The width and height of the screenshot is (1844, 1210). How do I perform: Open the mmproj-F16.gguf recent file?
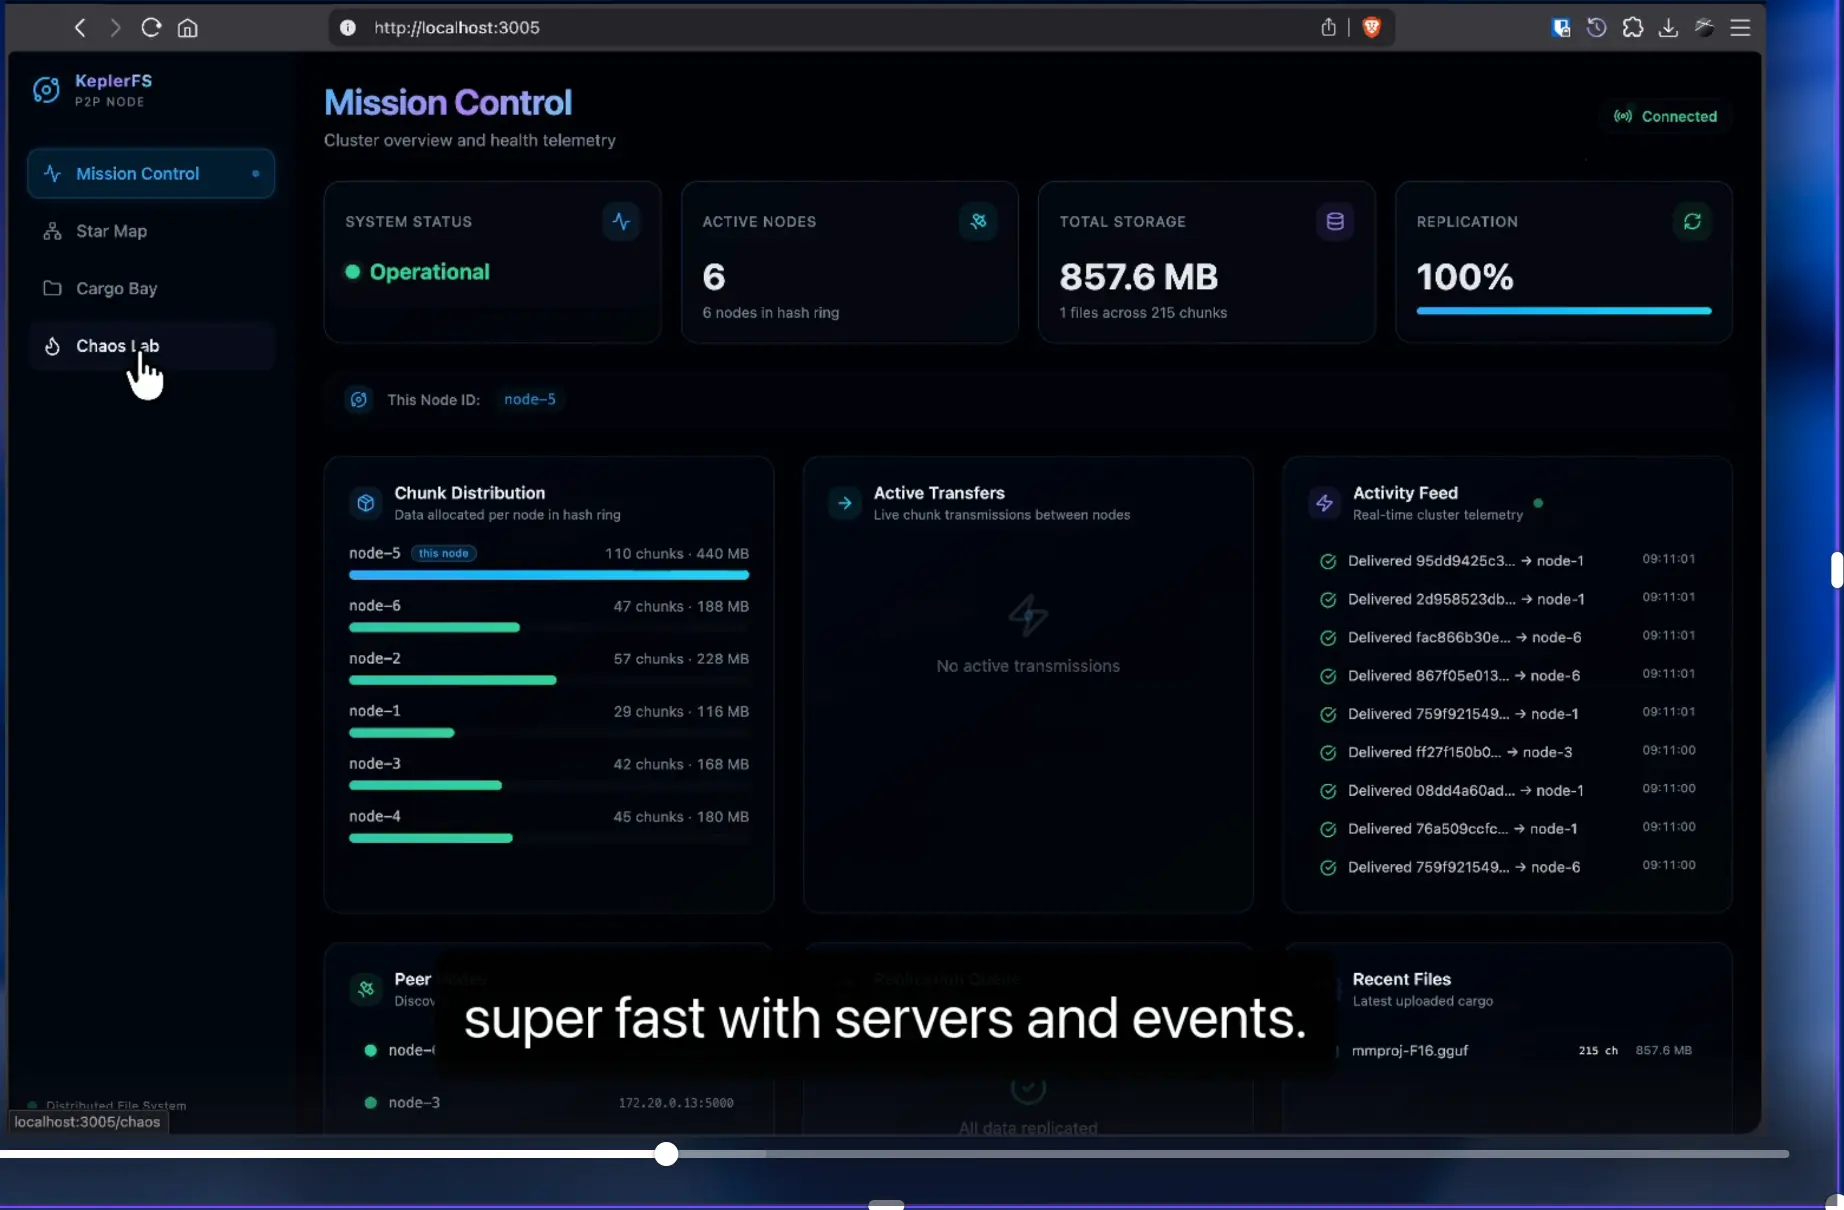(x=1409, y=1050)
